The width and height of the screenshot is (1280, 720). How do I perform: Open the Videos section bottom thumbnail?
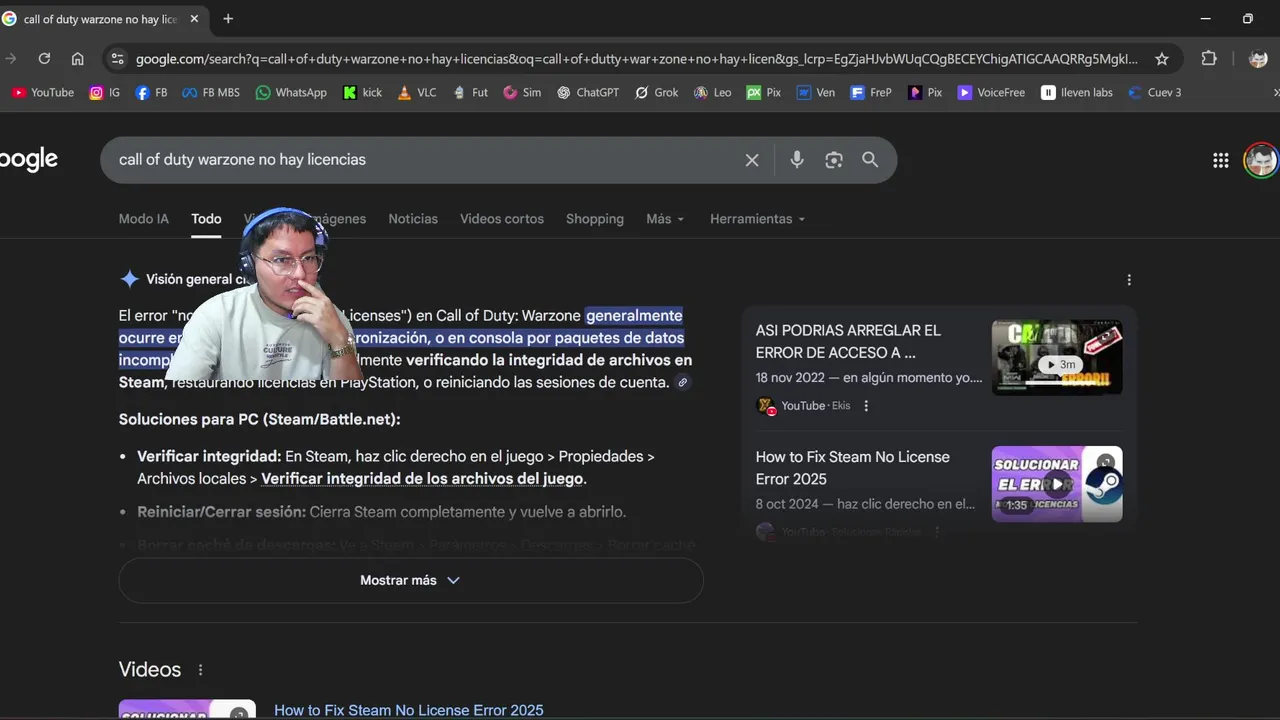point(187,709)
